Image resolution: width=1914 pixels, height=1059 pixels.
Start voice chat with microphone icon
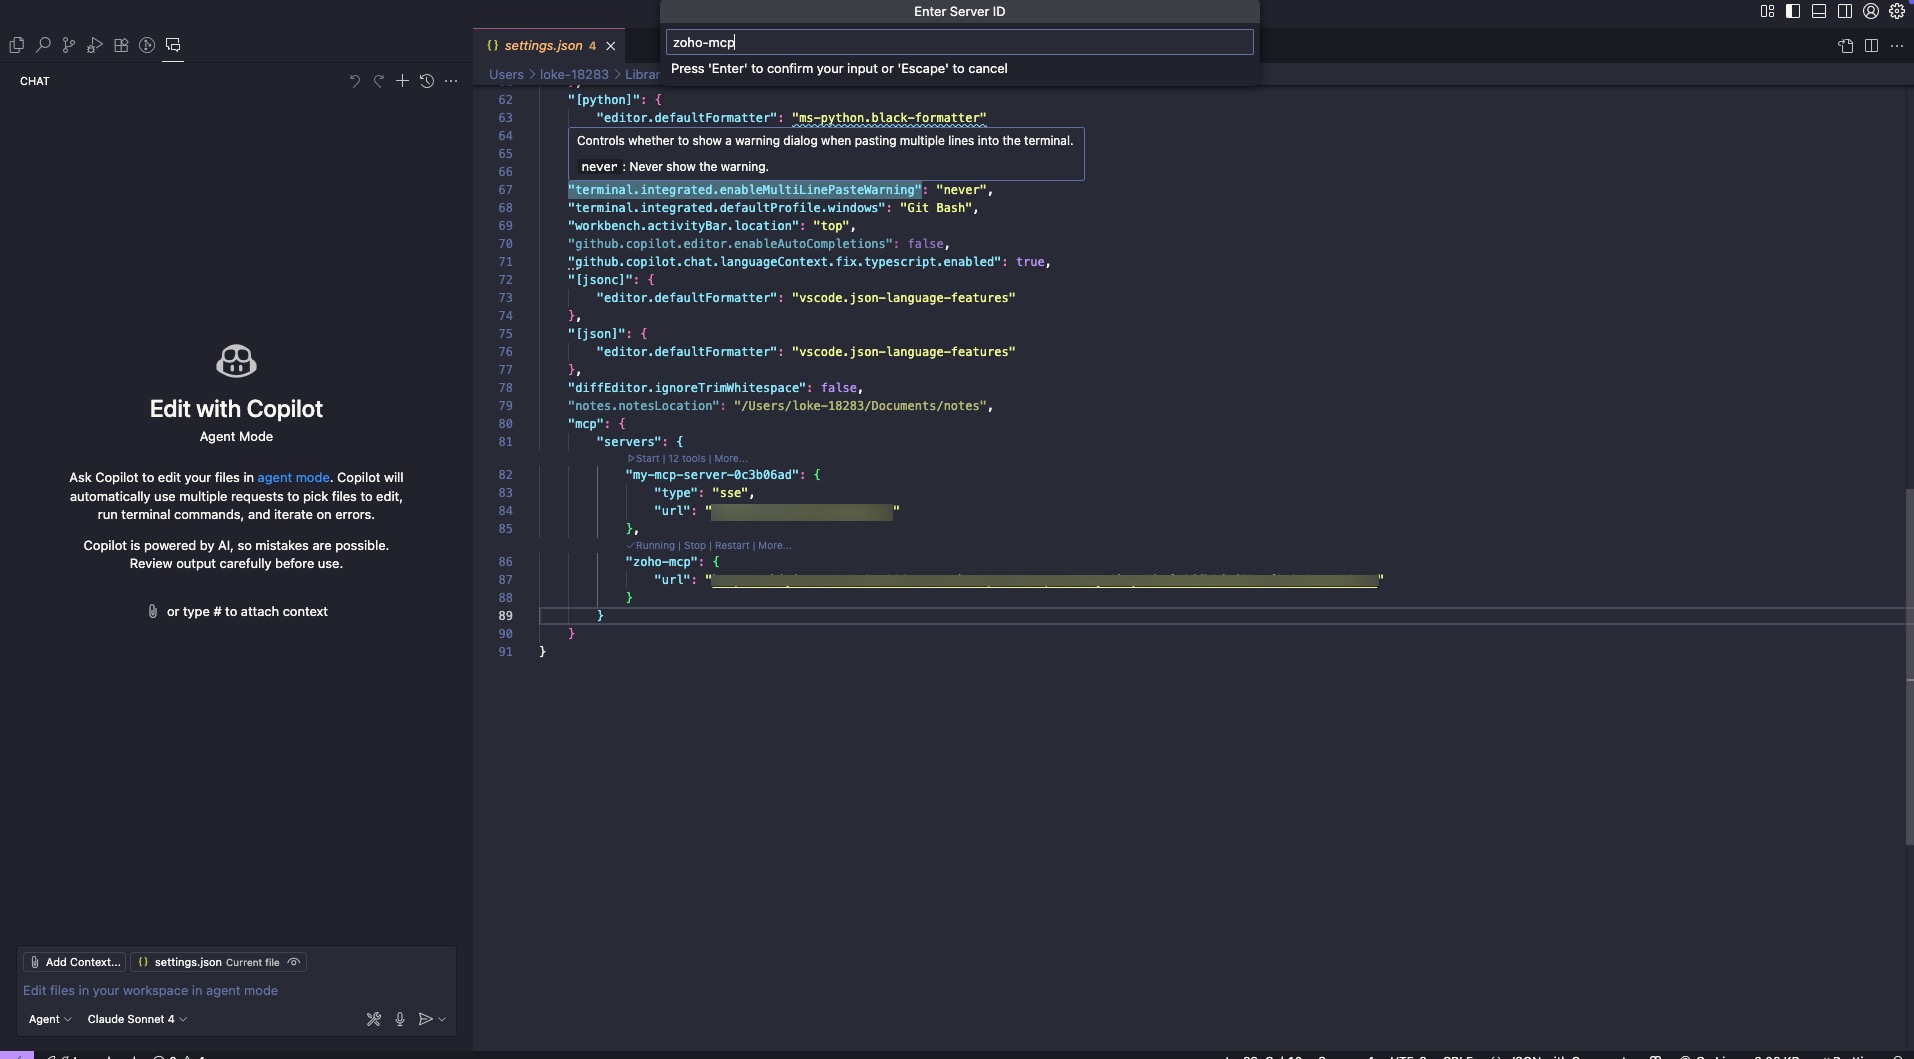[x=400, y=1019]
